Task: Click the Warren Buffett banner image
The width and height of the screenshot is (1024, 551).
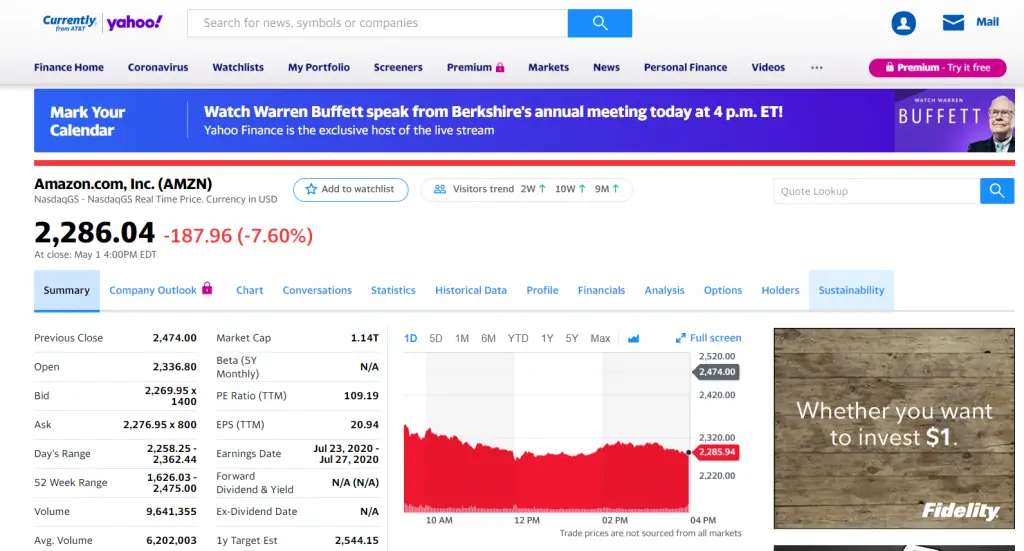Action: (954, 121)
